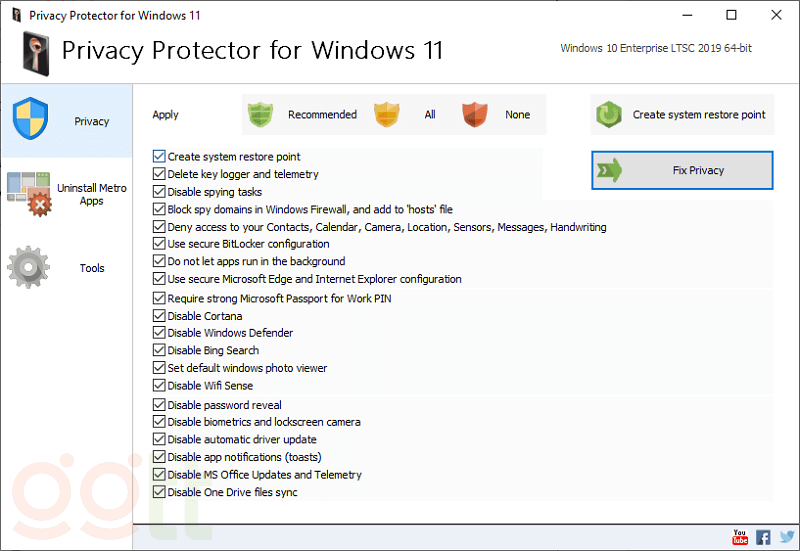Toggle Disable One Drive files sync
The height and width of the screenshot is (551, 800).
pyautogui.click(x=159, y=492)
